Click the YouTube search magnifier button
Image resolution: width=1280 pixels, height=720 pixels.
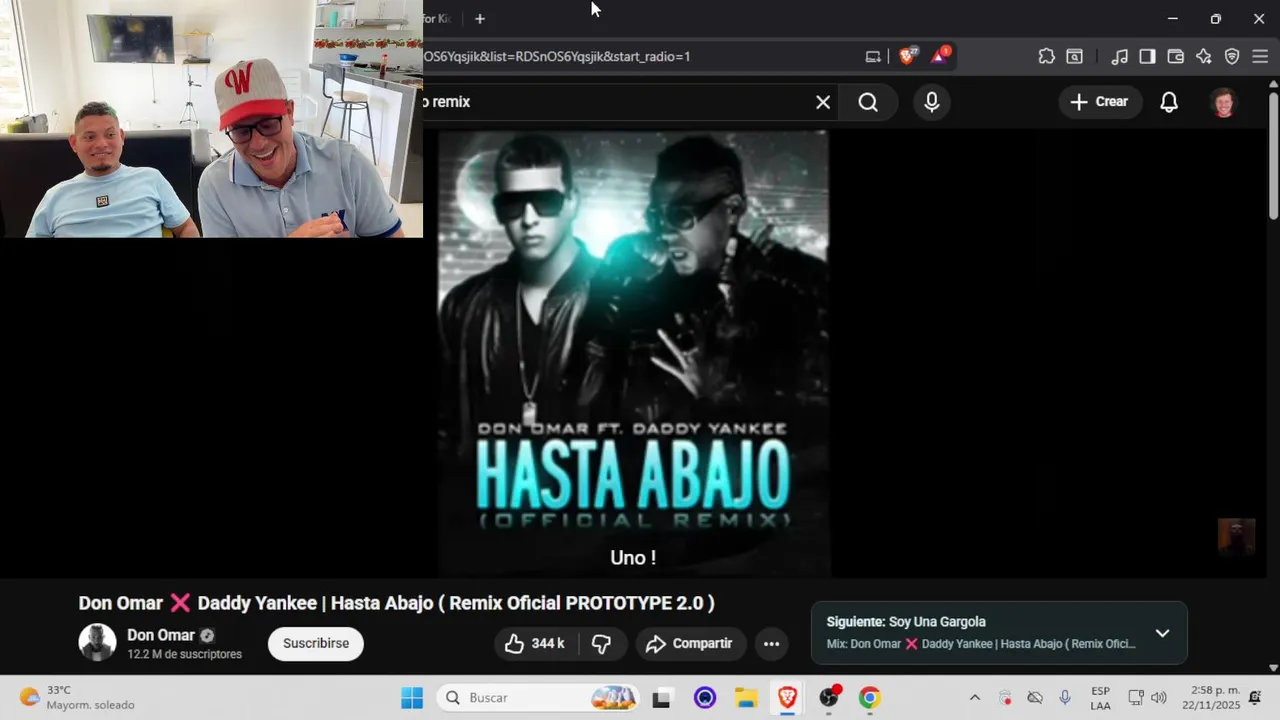point(868,102)
